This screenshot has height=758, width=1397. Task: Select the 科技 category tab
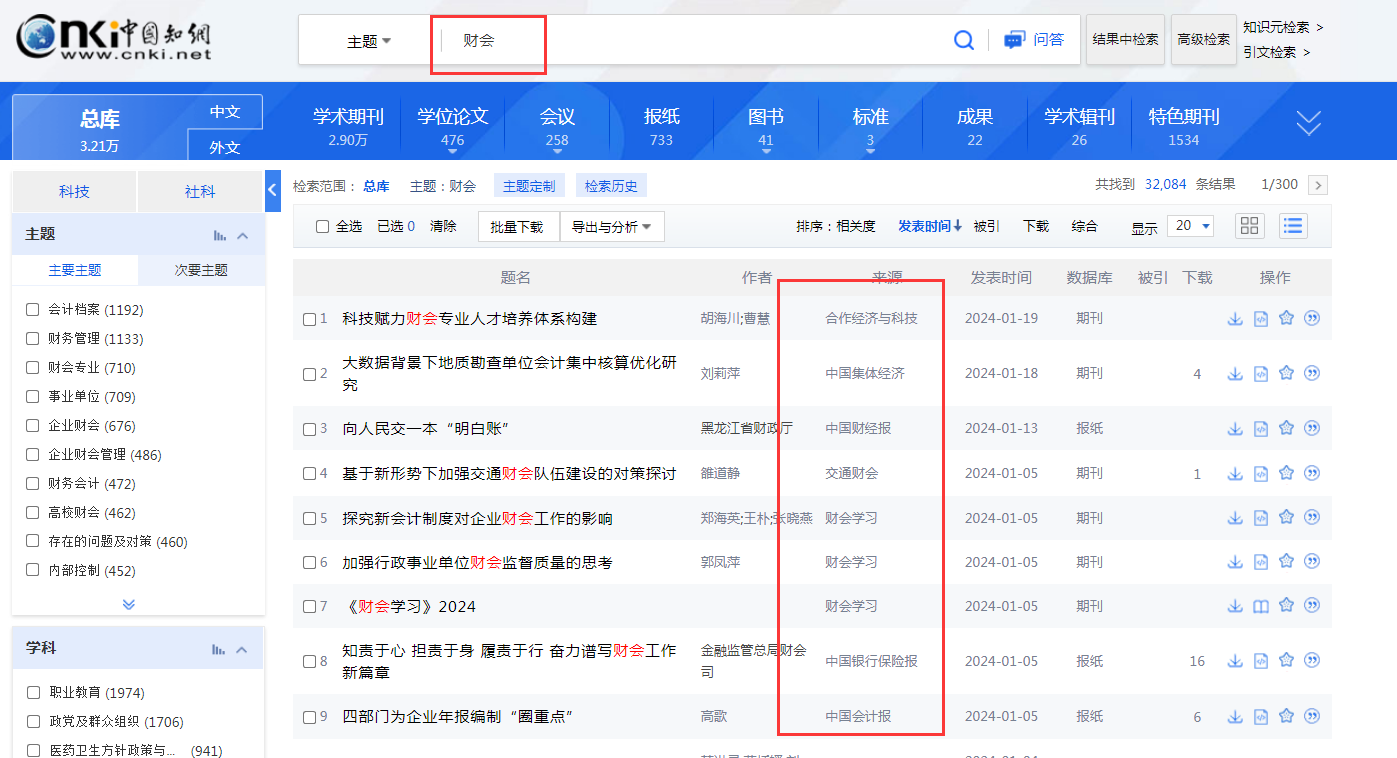(x=74, y=191)
